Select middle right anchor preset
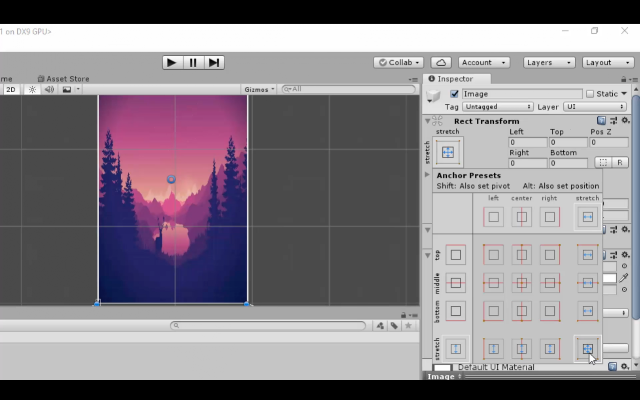640x400 pixels. pos(550,283)
